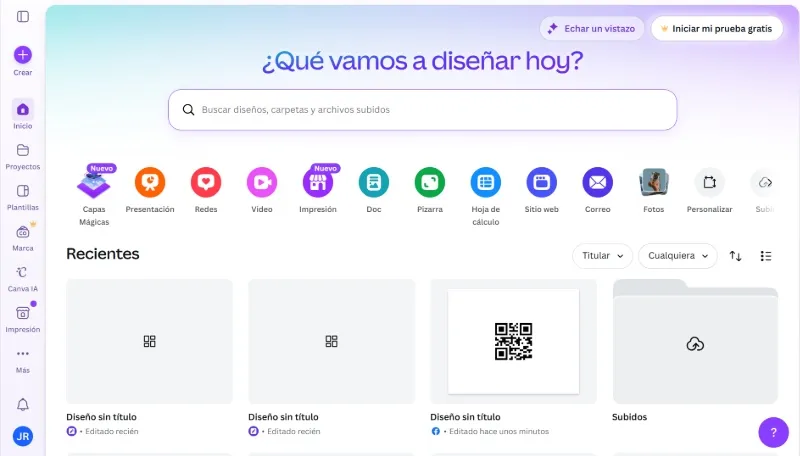
Task: Click the Recientes heading
Action: pos(103,254)
